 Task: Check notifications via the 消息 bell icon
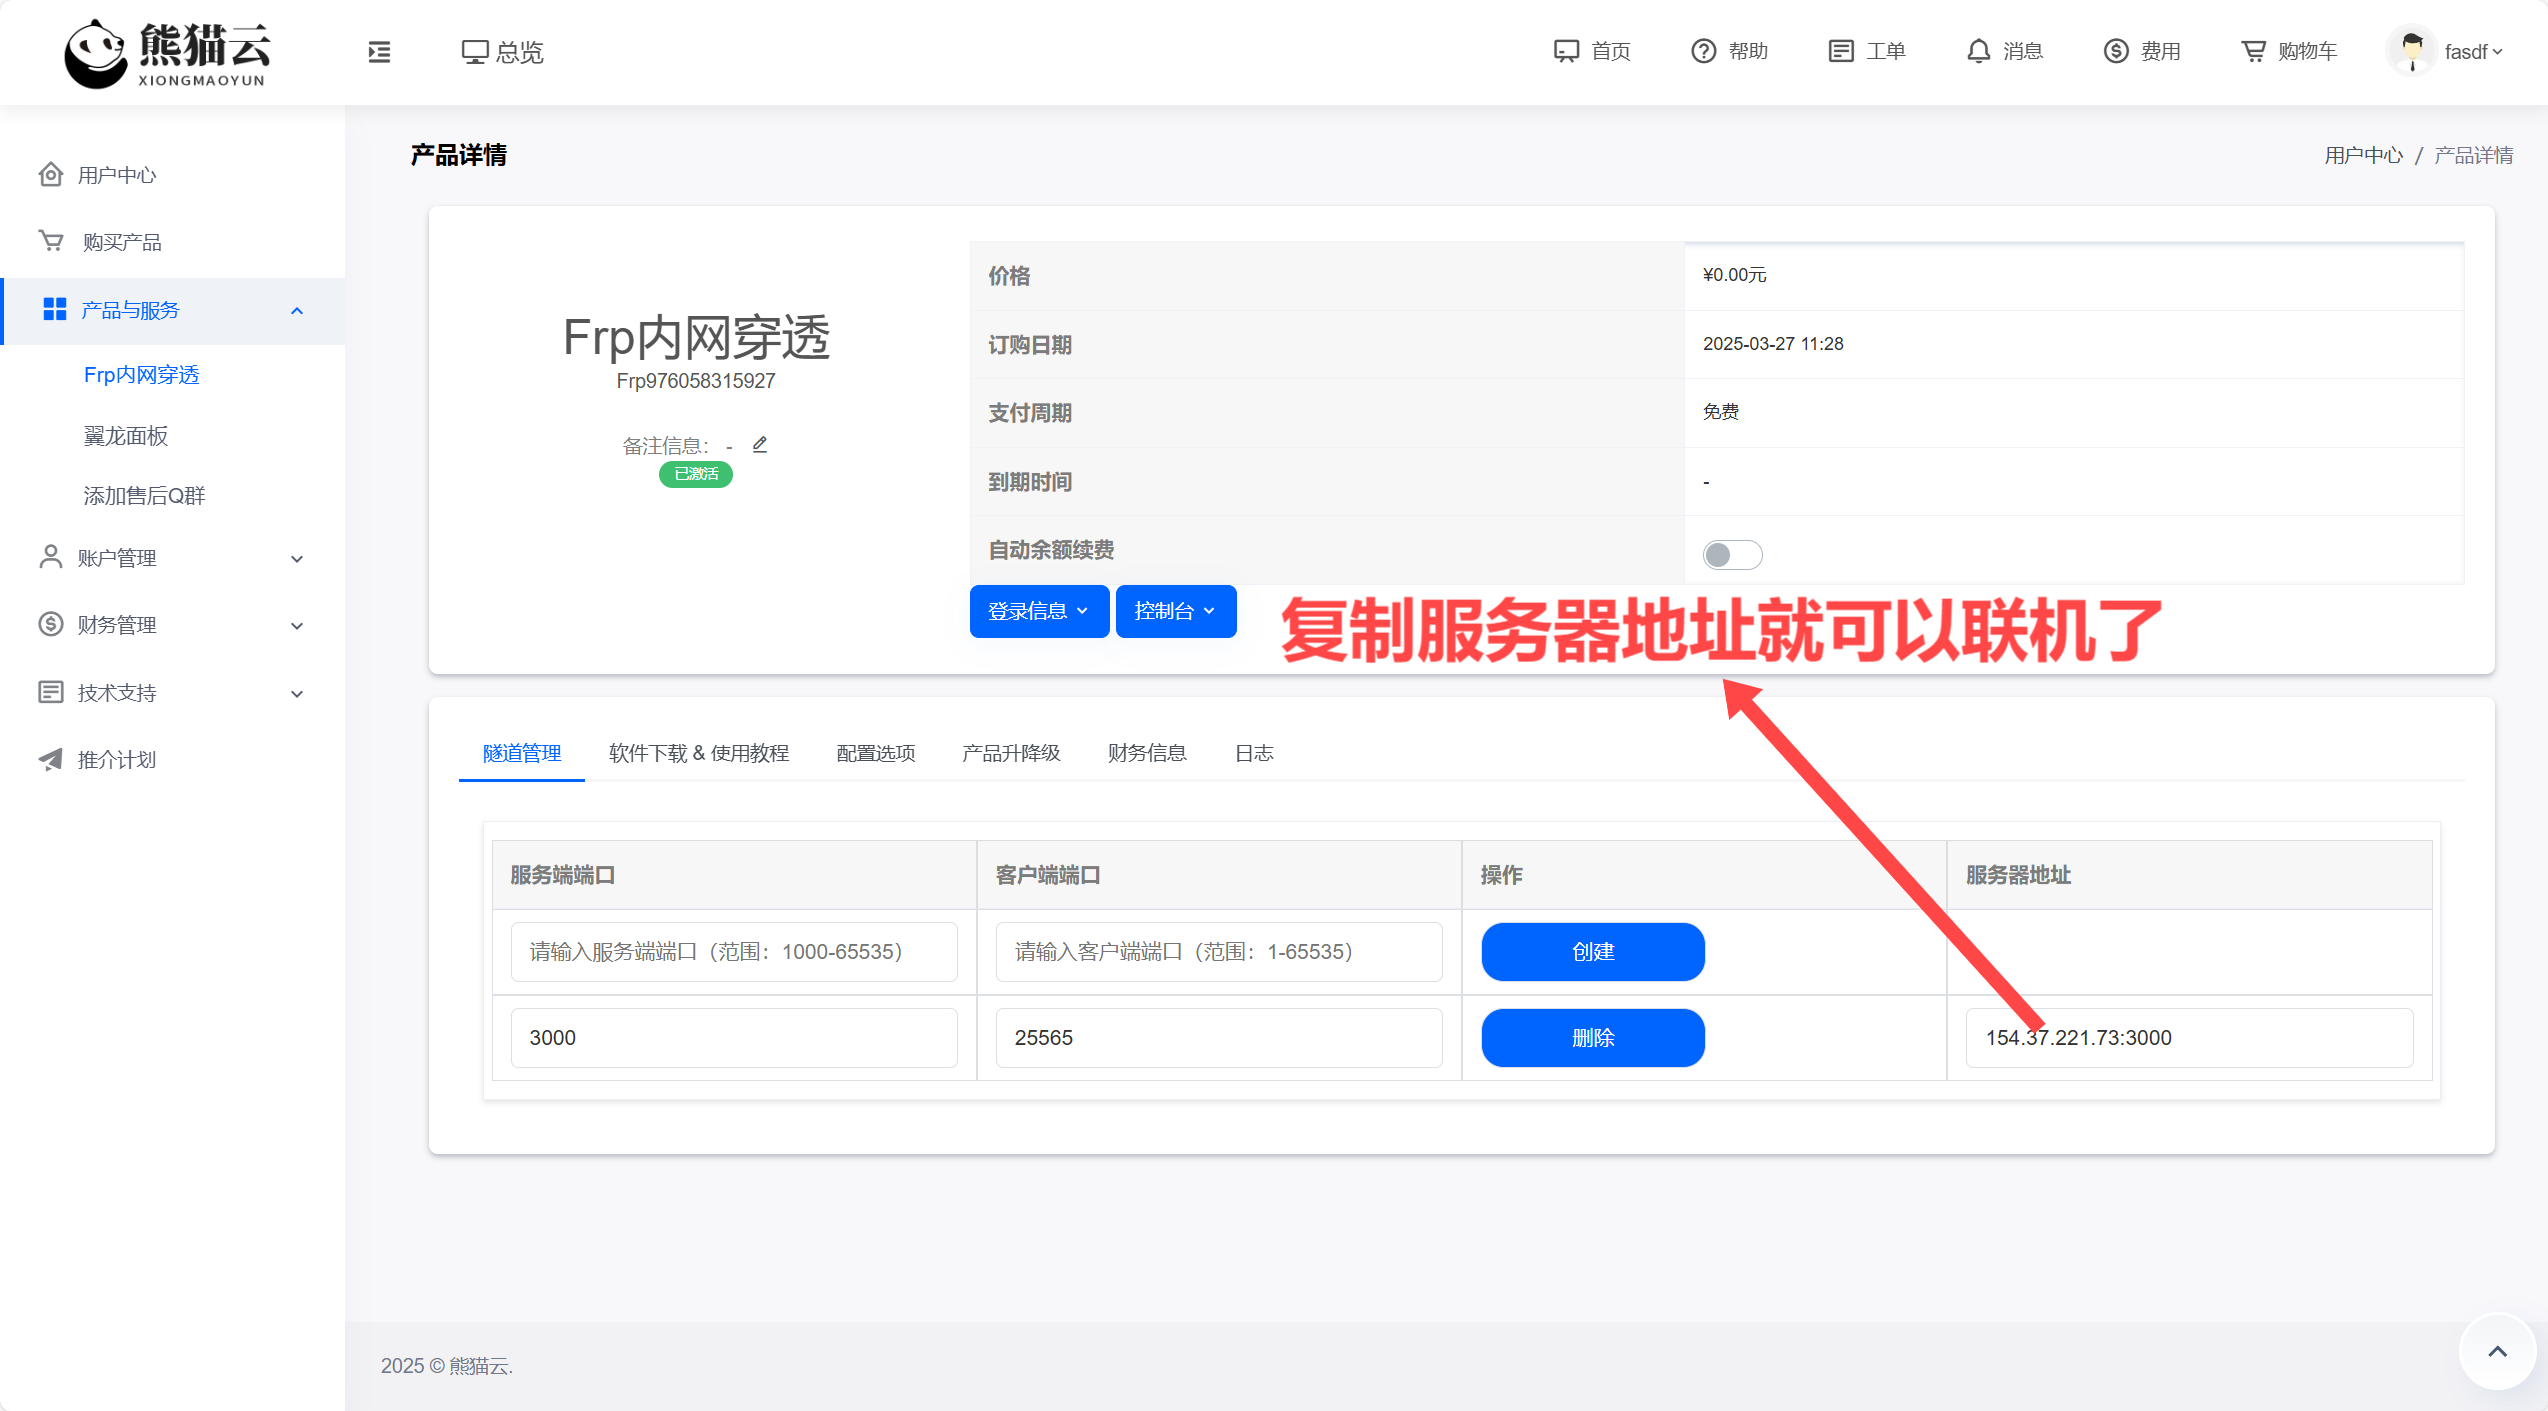click(x=1979, y=51)
